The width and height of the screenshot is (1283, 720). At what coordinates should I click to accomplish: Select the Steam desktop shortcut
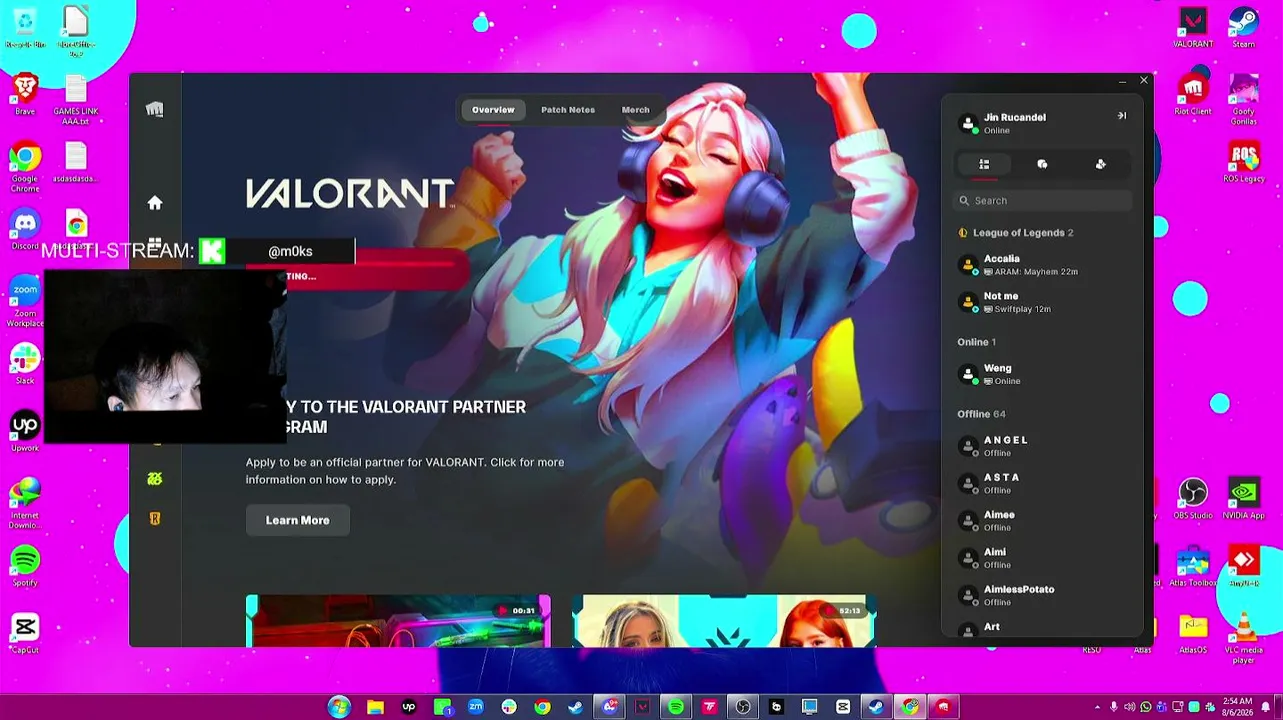pyautogui.click(x=1244, y=27)
